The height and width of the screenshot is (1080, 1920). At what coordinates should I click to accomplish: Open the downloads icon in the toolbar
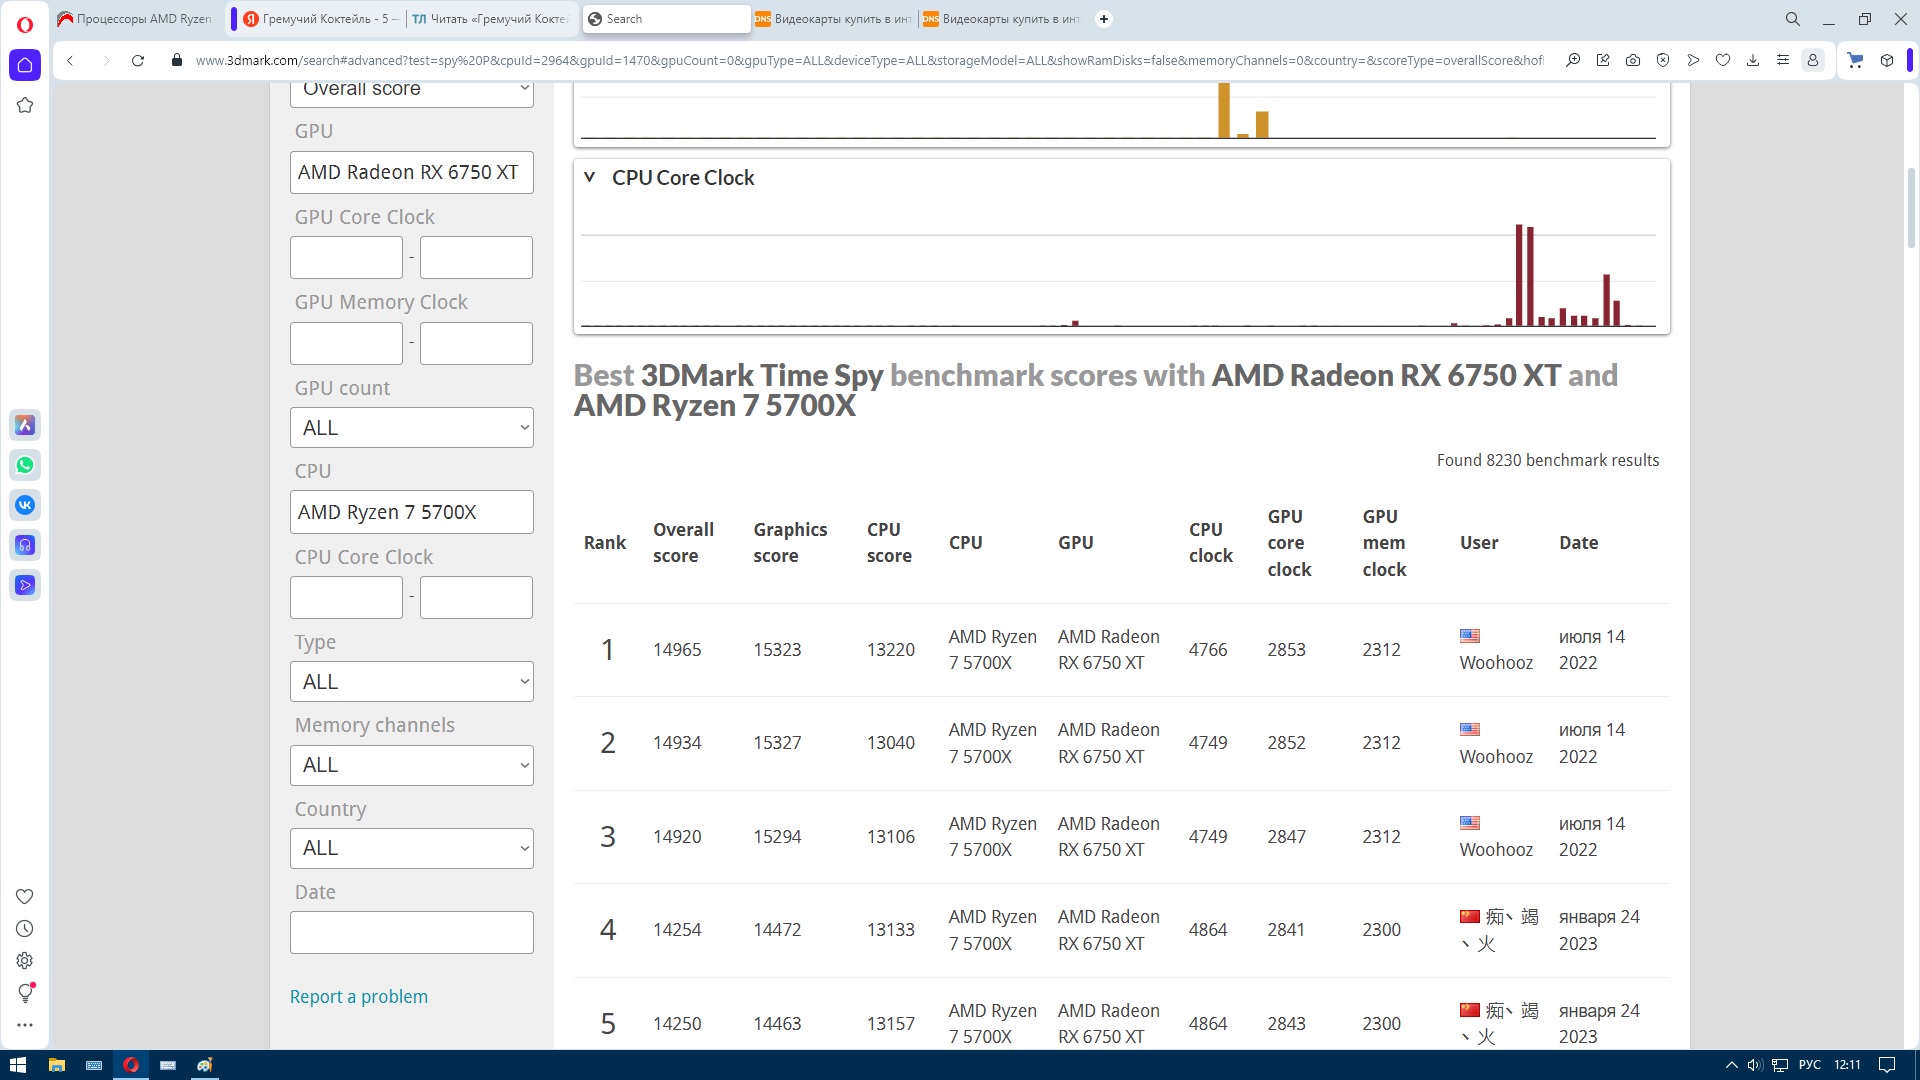(1753, 60)
